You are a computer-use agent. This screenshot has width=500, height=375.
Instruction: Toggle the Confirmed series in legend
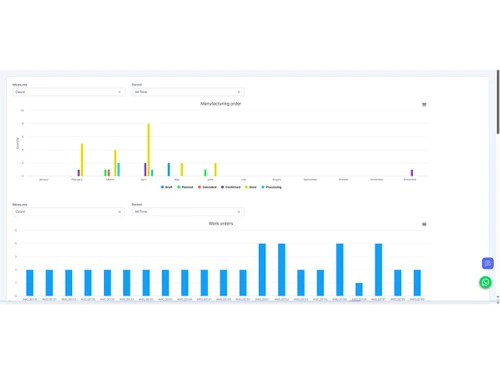click(231, 187)
